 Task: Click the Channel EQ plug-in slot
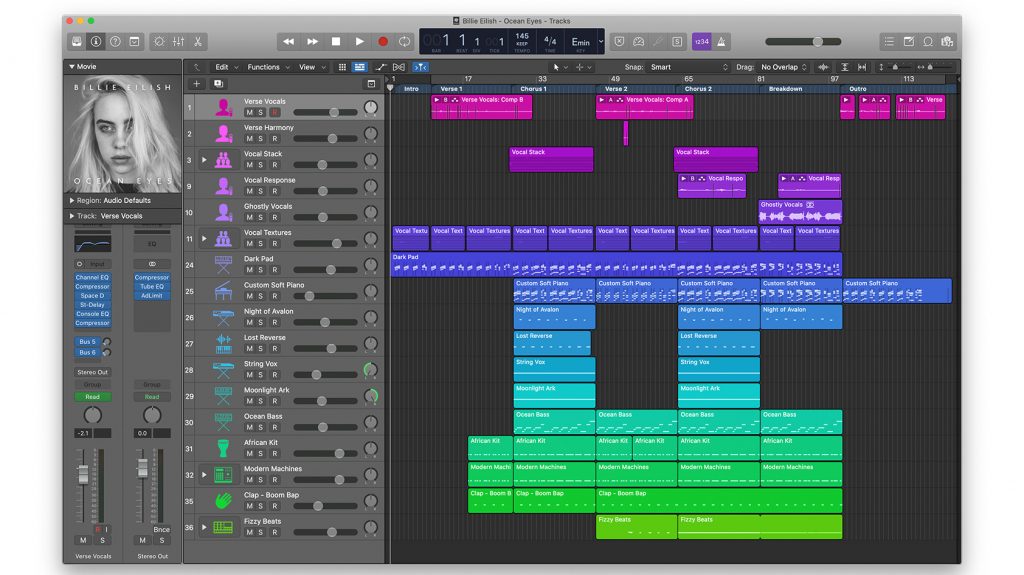click(x=92, y=277)
